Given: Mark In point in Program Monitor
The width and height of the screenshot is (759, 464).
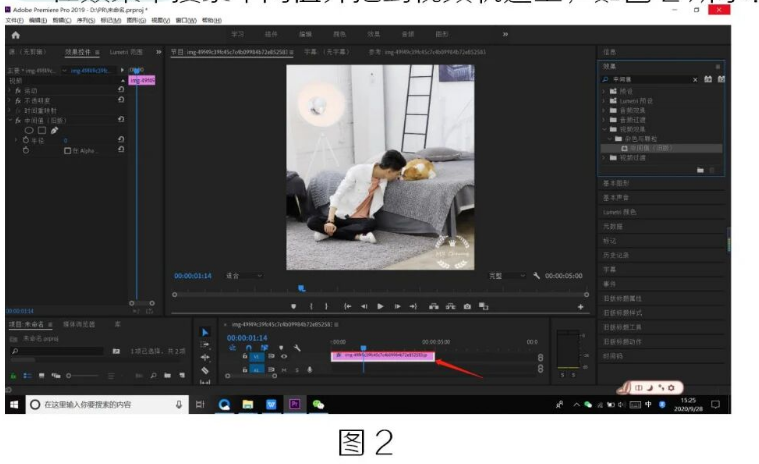Looking at the screenshot, I should click(311, 306).
